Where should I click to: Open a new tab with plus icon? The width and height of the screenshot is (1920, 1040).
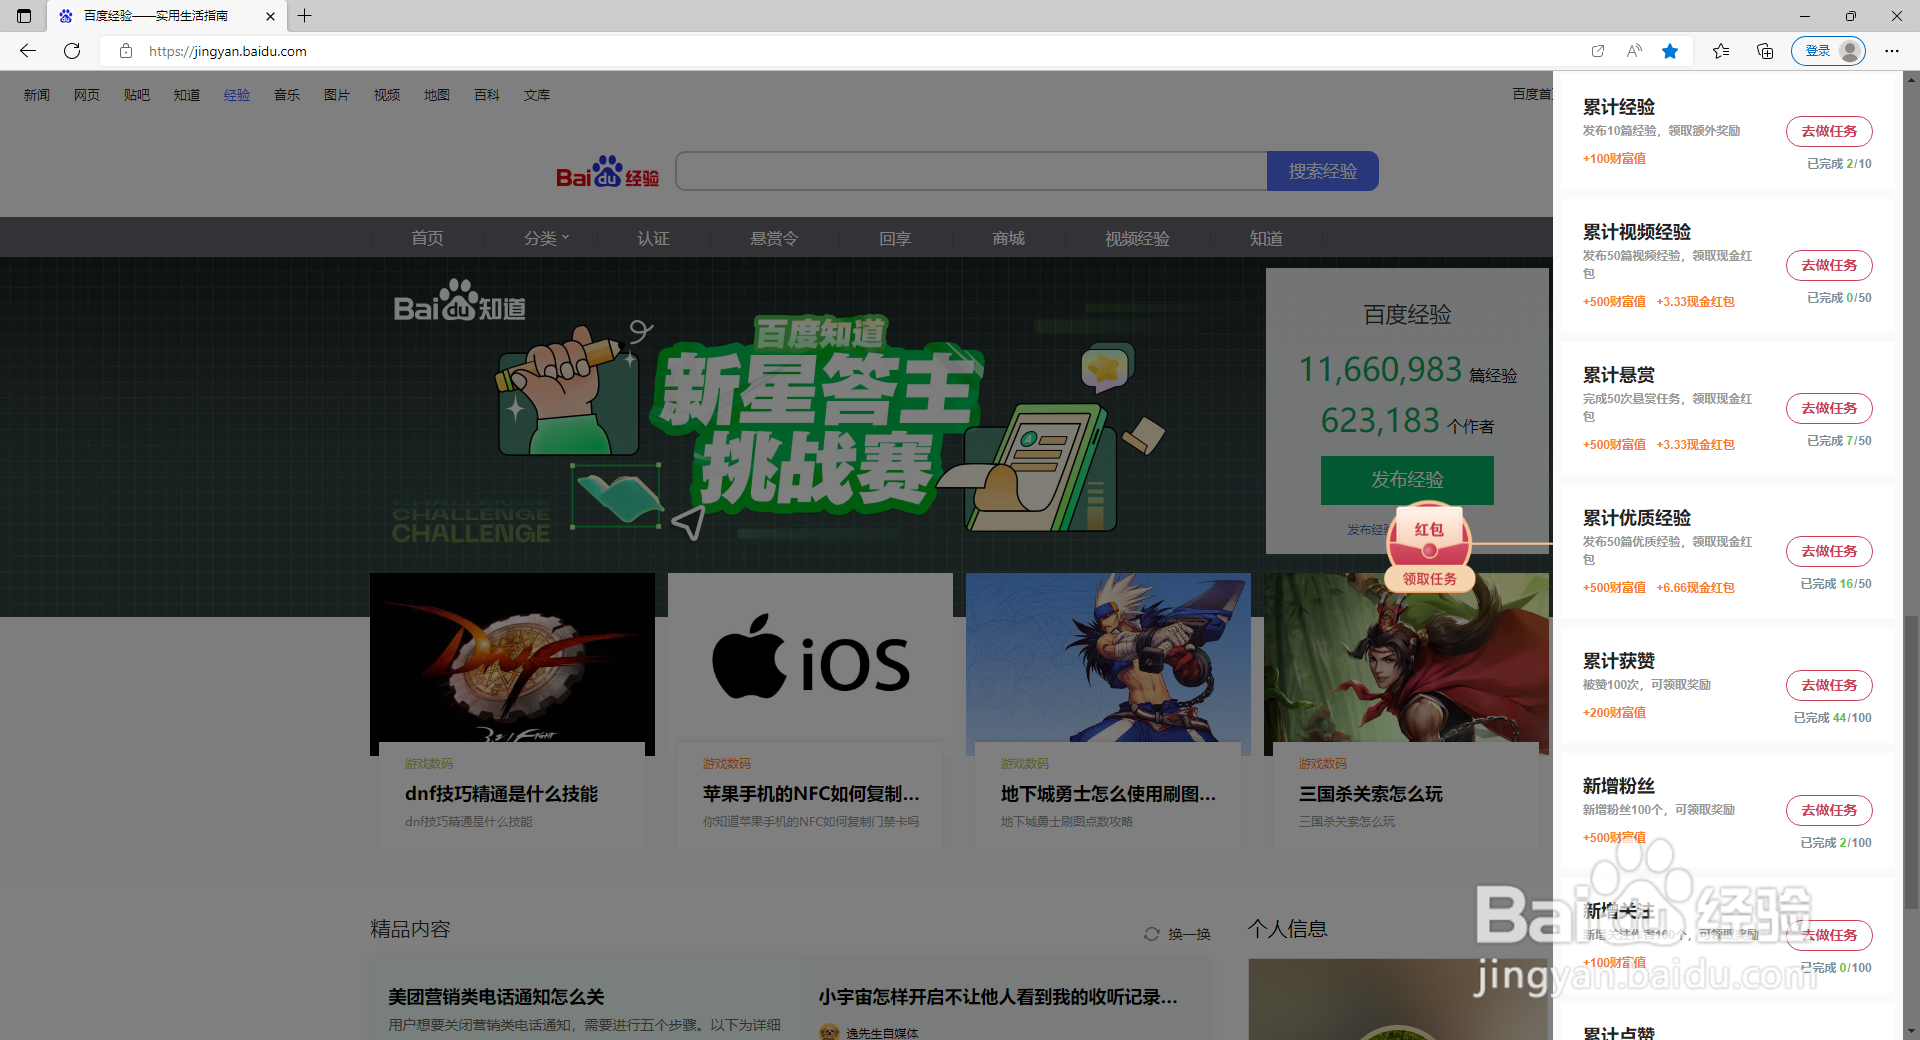tap(305, 16)
